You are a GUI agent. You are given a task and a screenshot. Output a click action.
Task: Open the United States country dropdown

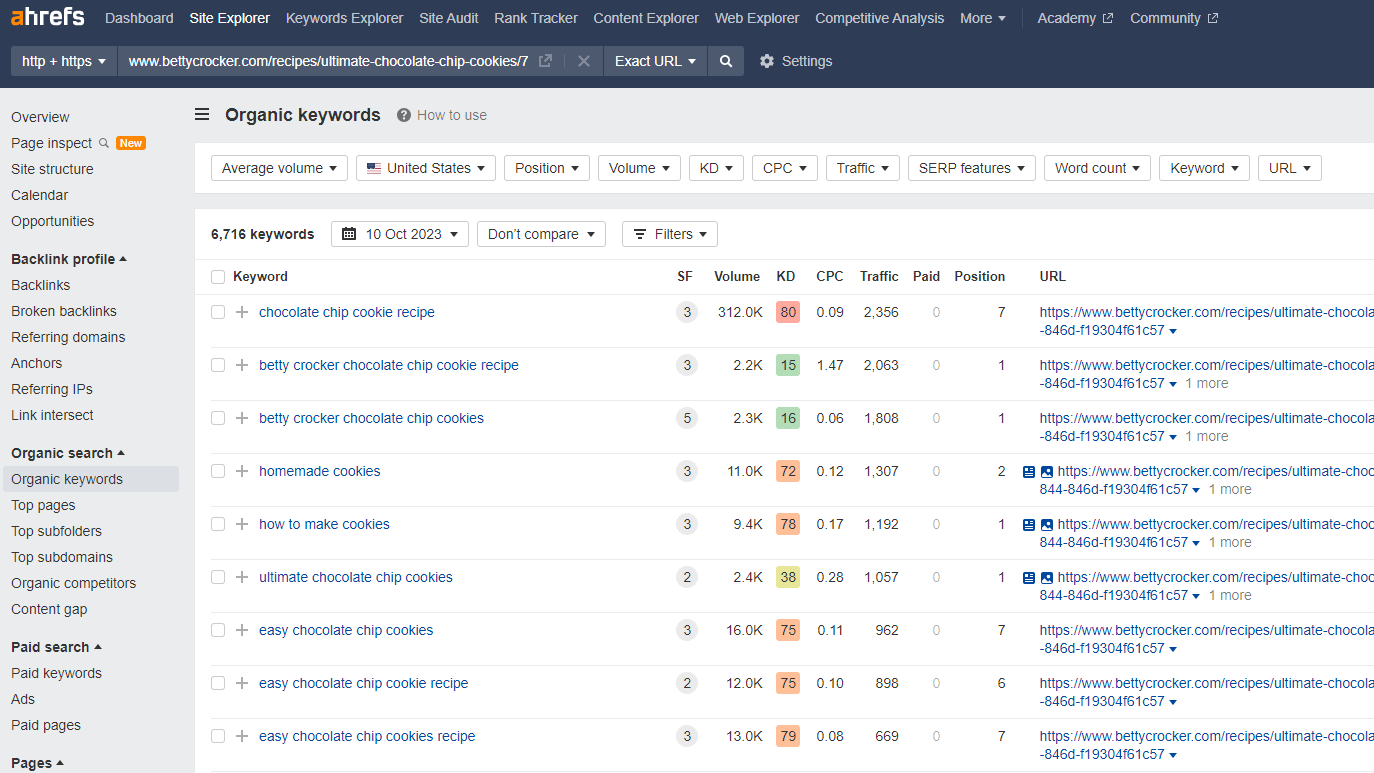(x=426, y=168)
